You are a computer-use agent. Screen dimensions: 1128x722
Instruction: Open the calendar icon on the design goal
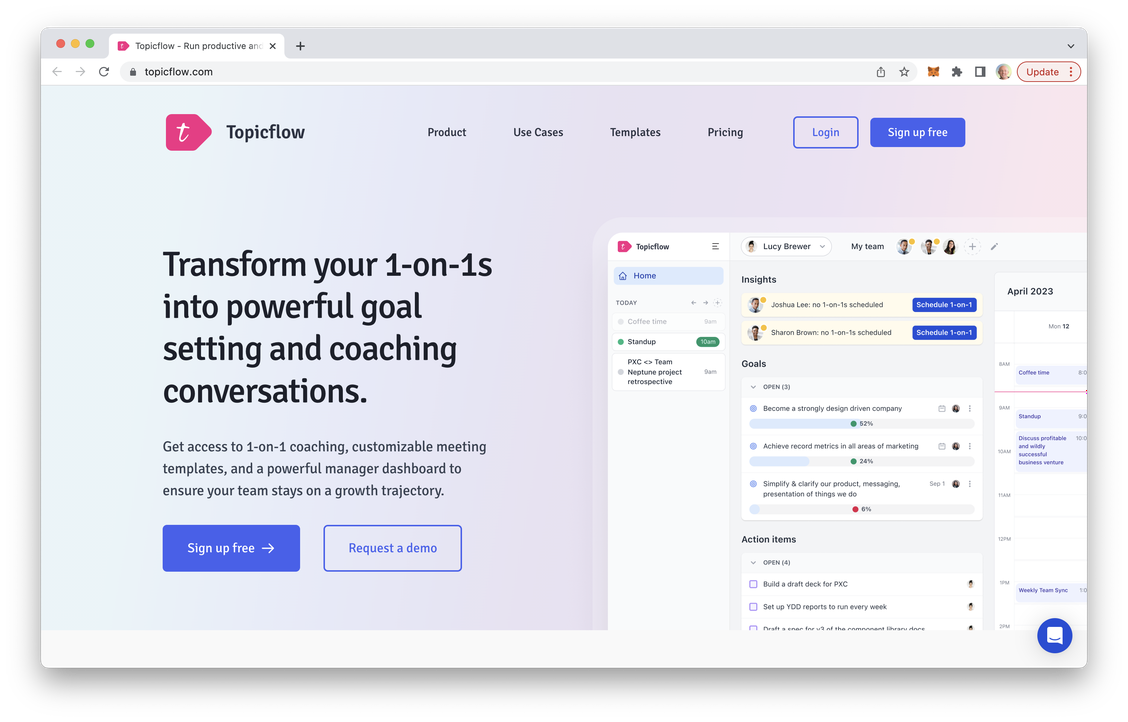(940, 408)
